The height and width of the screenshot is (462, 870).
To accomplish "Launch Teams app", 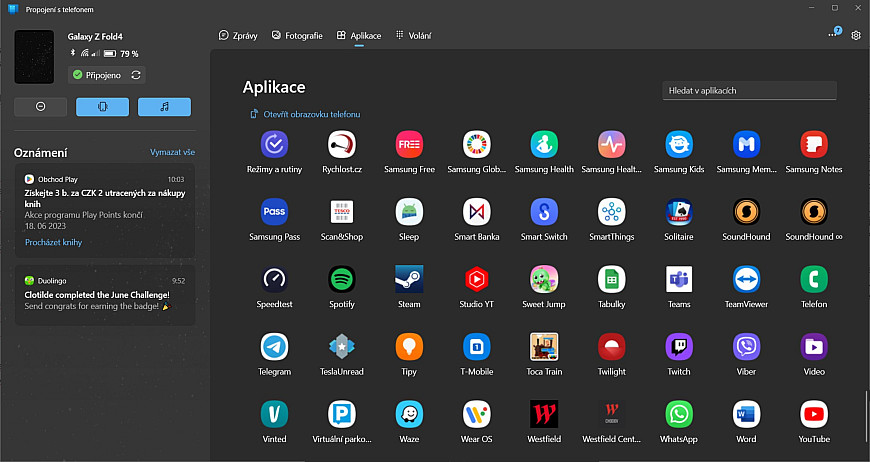I will tap(679, 280).
